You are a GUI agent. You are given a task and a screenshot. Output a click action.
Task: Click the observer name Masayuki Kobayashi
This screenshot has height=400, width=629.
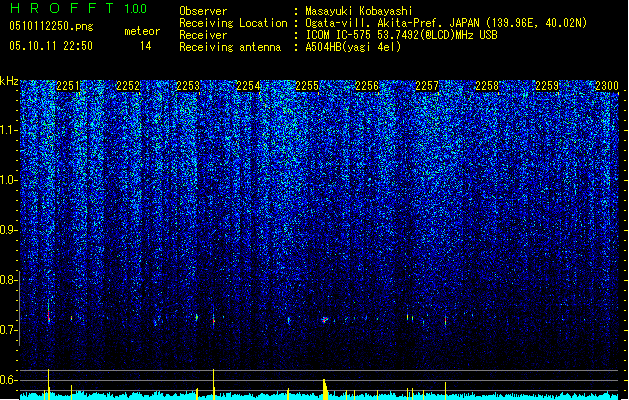(x=359, y=11)
